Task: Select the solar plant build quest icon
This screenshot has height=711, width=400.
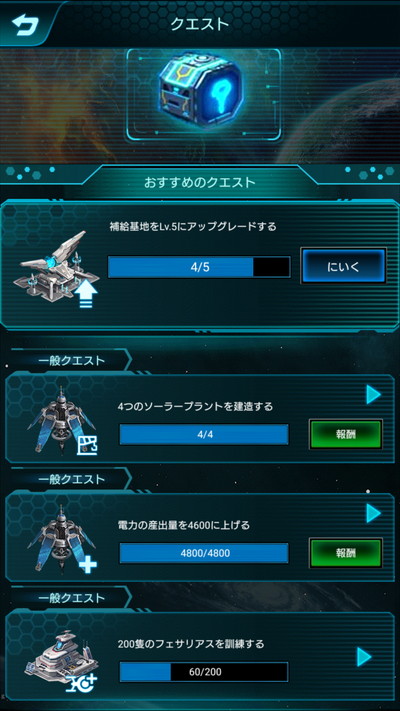Action: 62,421
